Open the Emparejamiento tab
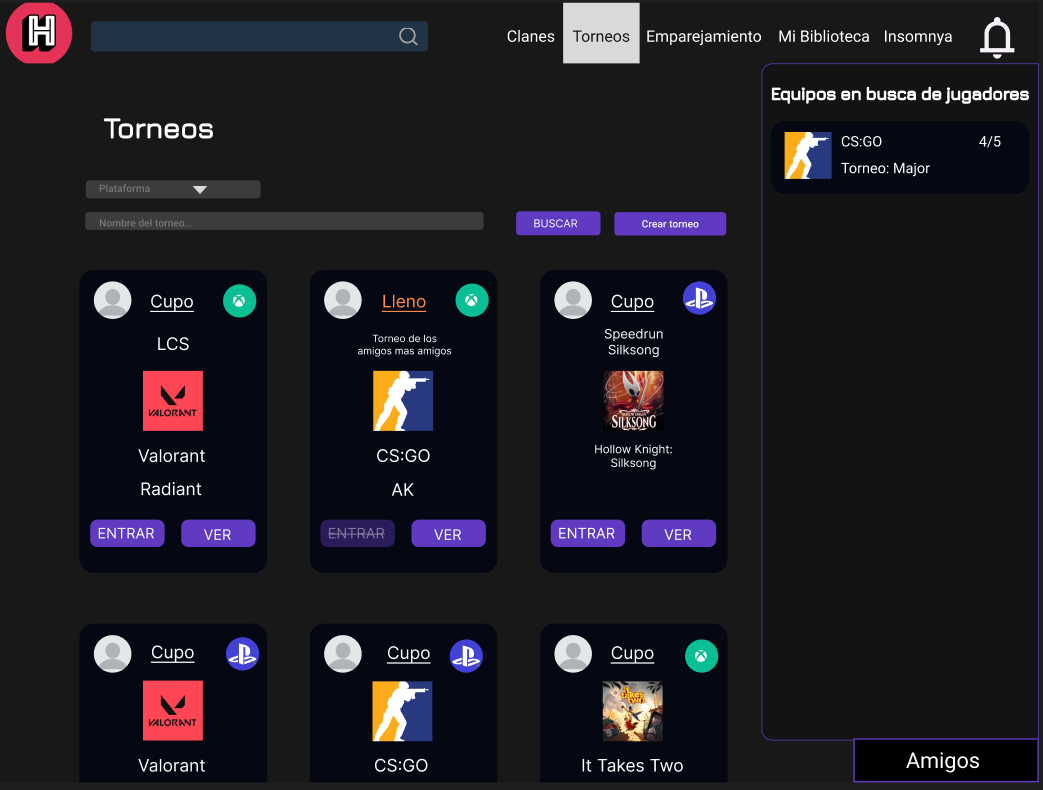Image resolution: width=1043 pixels, height=790 pixels. (x=704, y=37)
